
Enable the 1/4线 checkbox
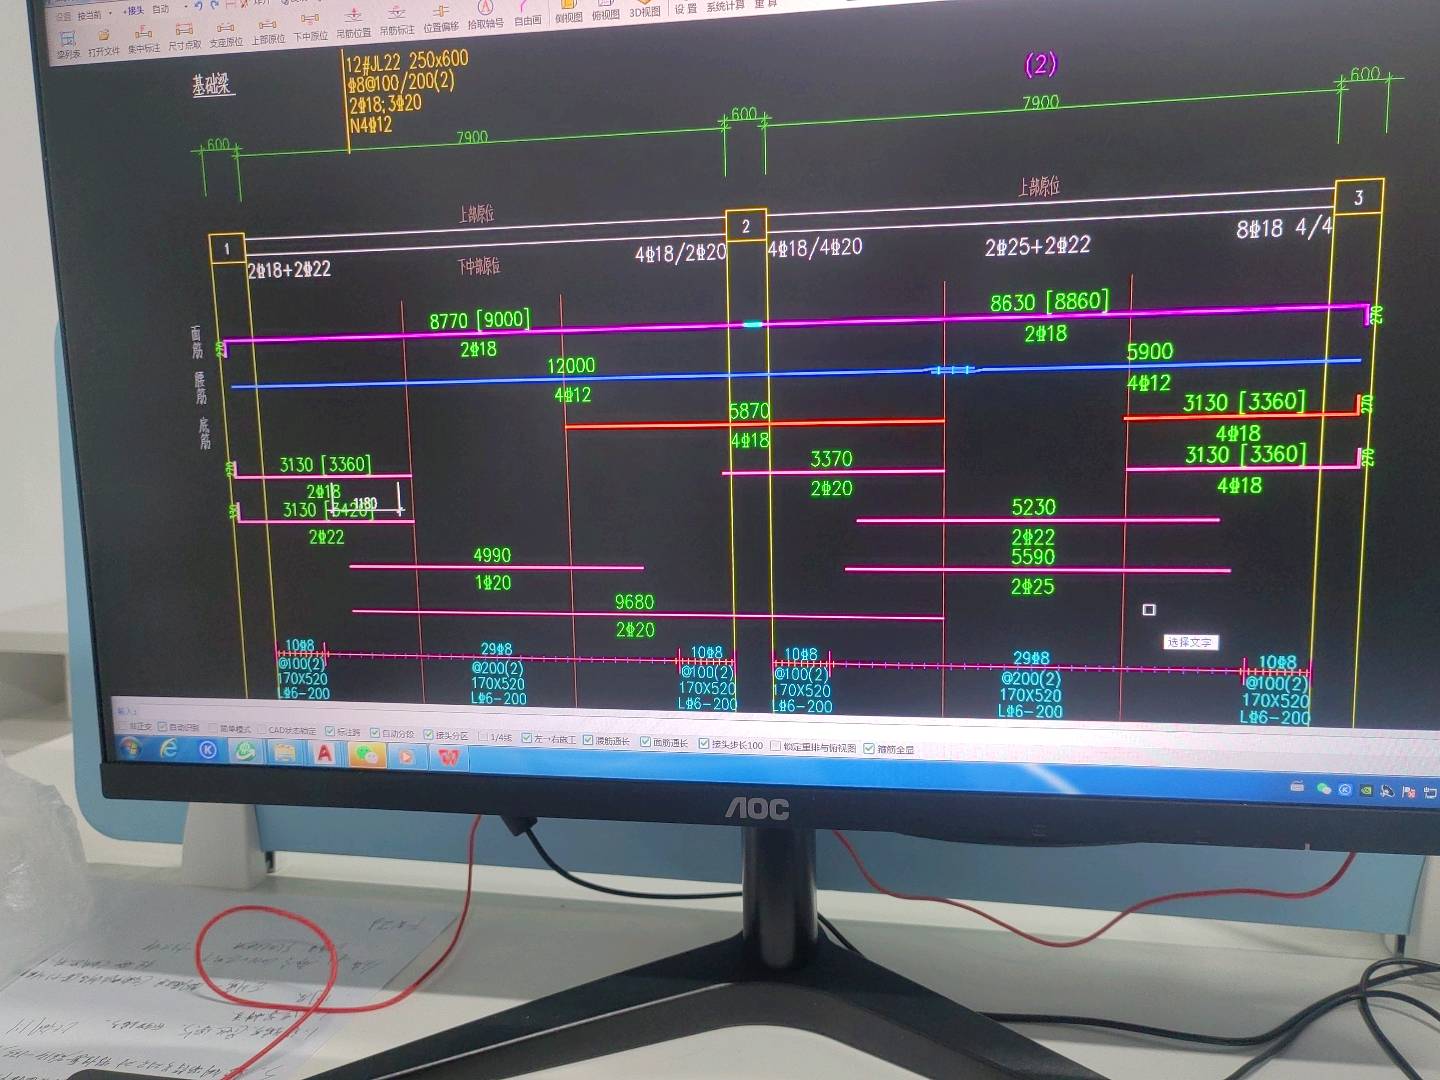point(483,736)
